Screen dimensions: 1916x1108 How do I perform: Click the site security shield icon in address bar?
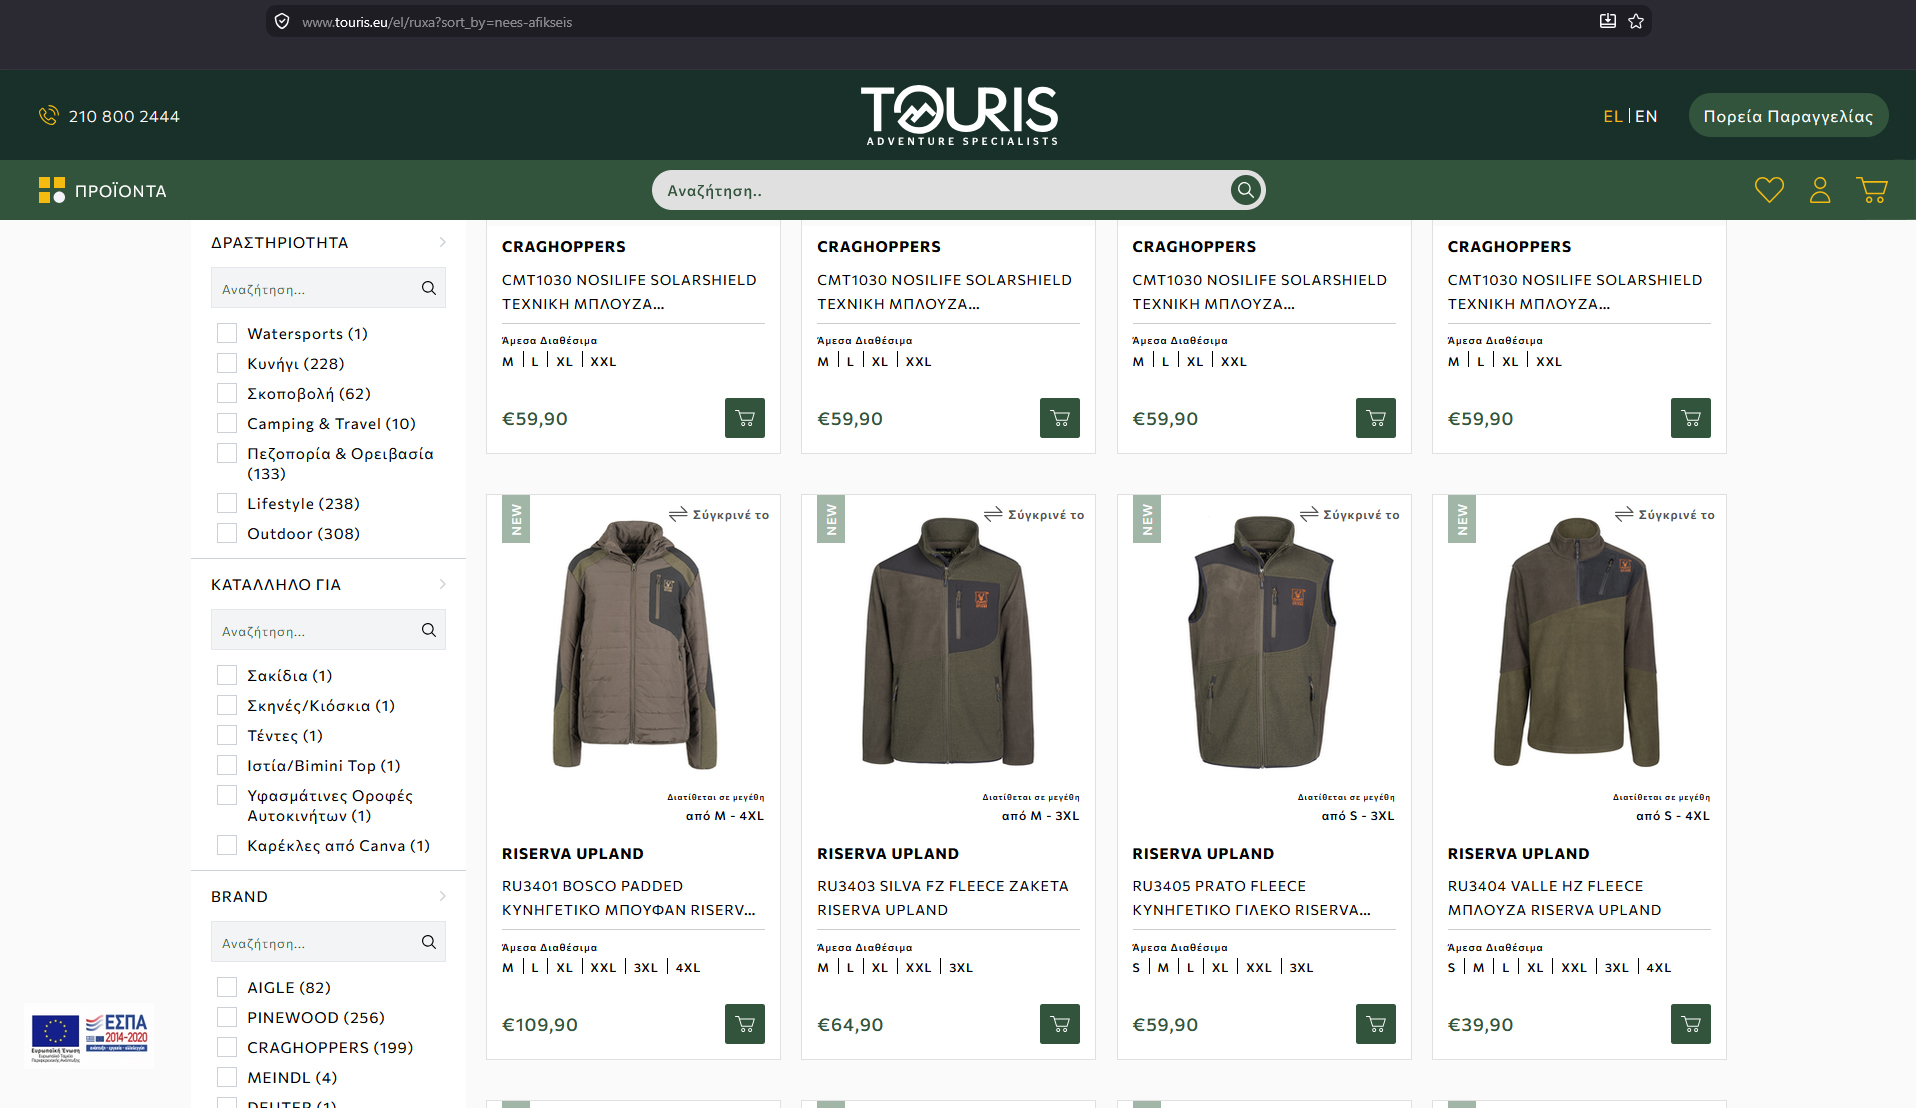coord(282,21)
